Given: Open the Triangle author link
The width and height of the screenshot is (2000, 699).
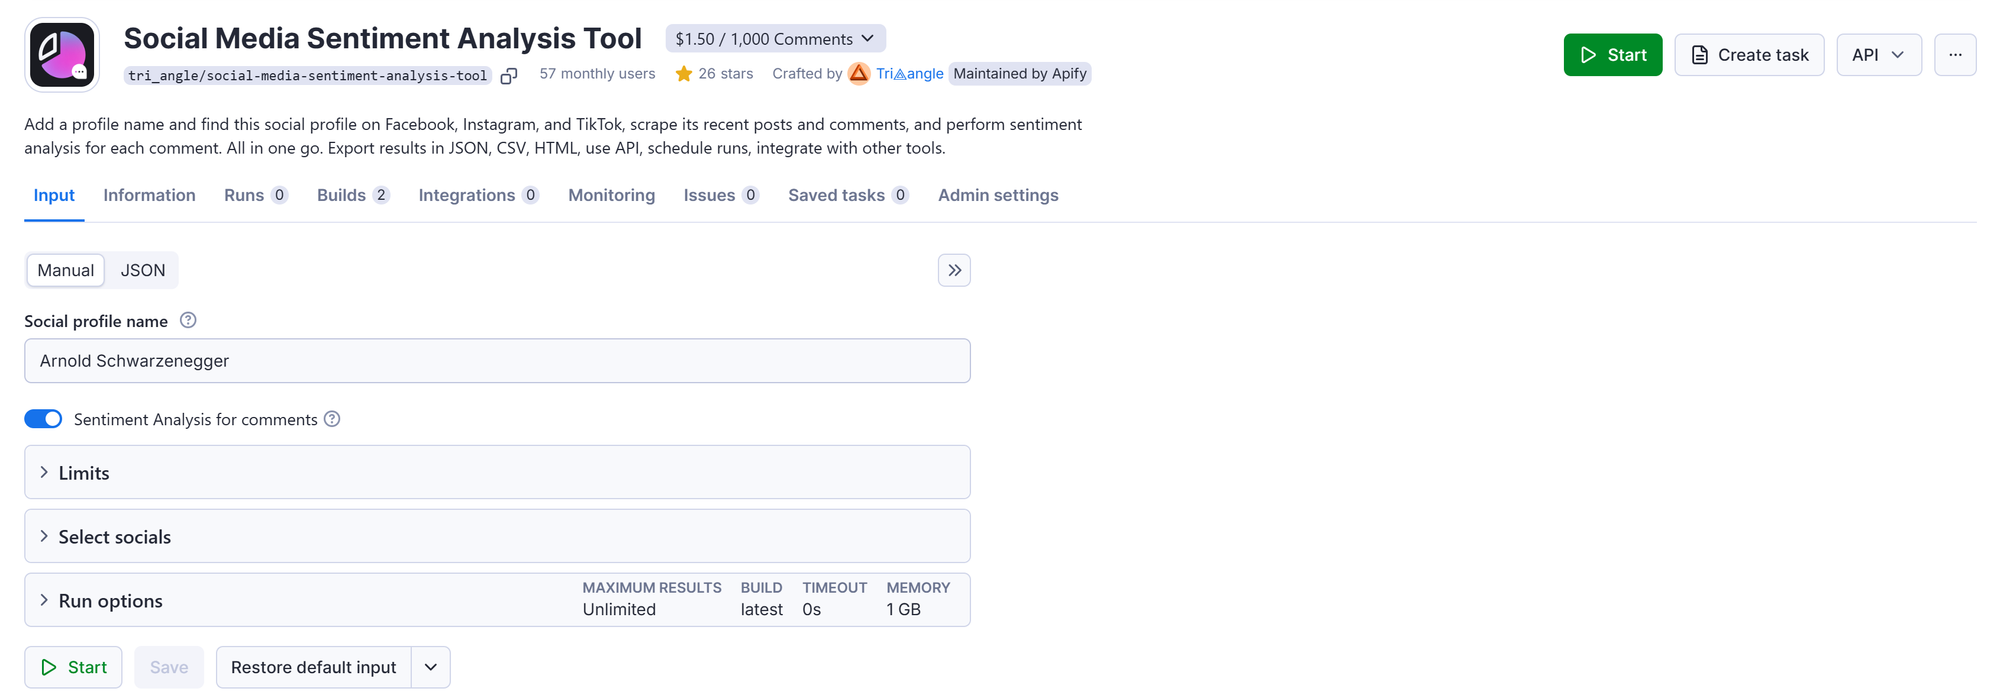Looking at the screenshot, I should [910, 74].
